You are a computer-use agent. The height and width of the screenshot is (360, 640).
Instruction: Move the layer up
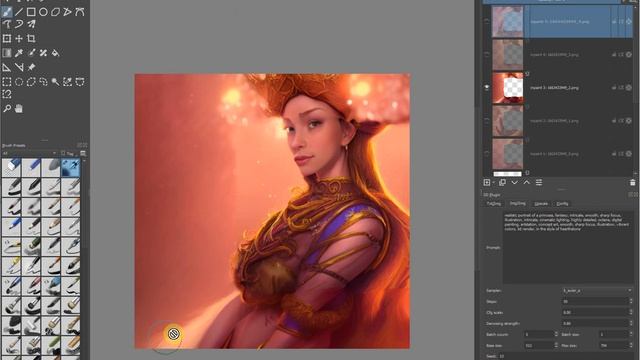coord(527,183)
